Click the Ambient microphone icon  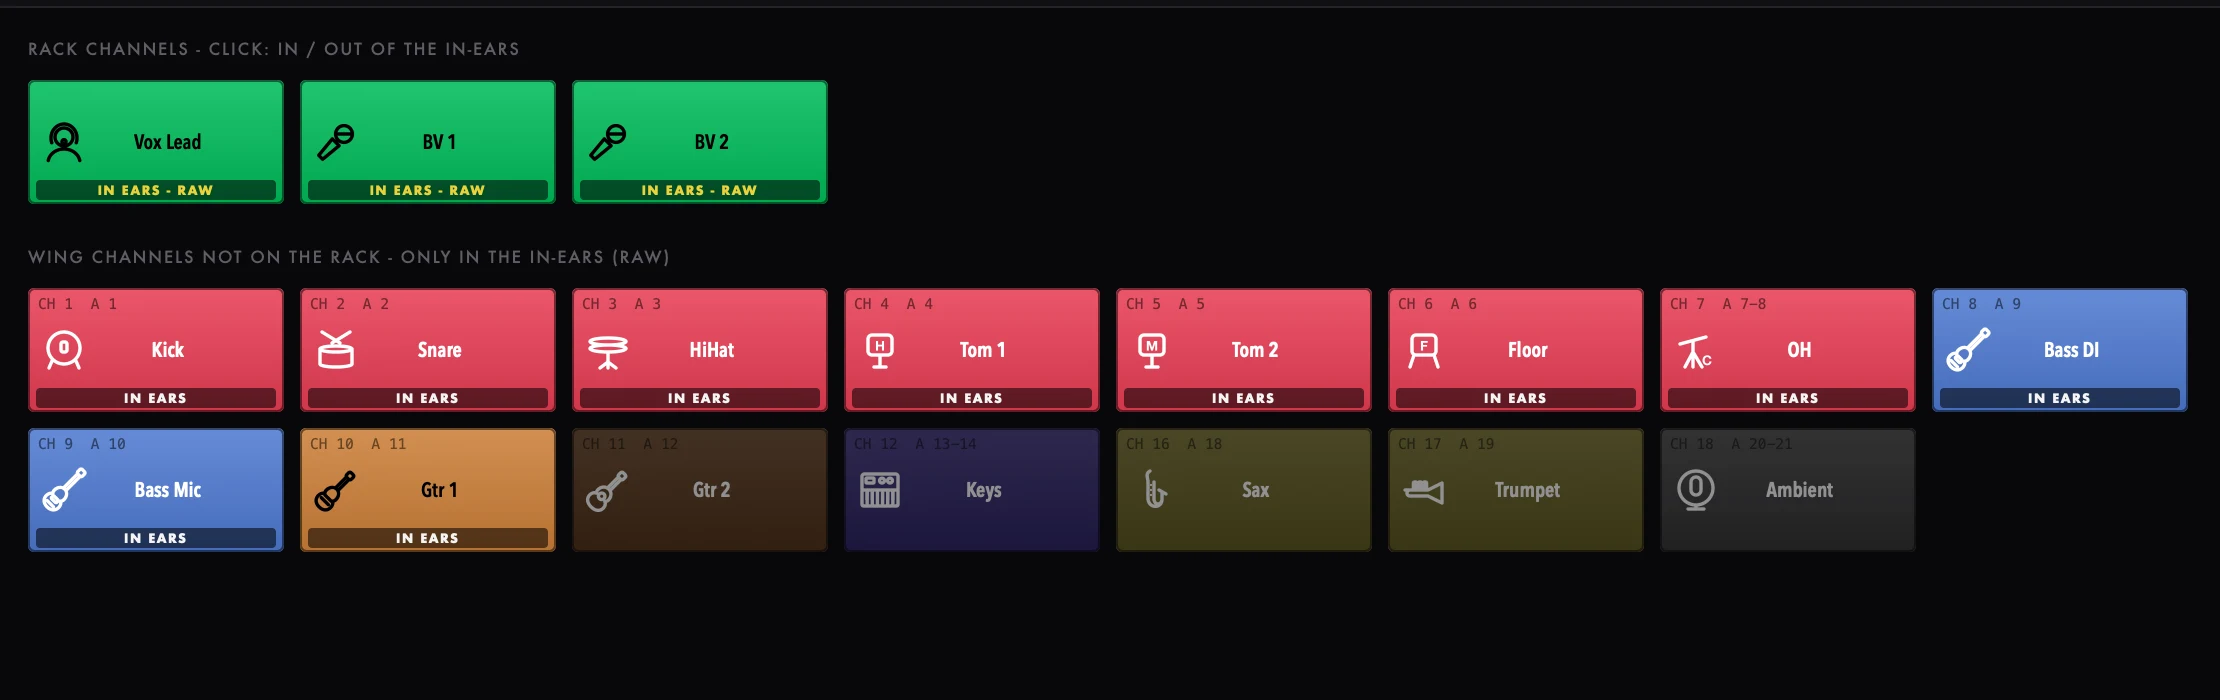tap(1696, 491)
